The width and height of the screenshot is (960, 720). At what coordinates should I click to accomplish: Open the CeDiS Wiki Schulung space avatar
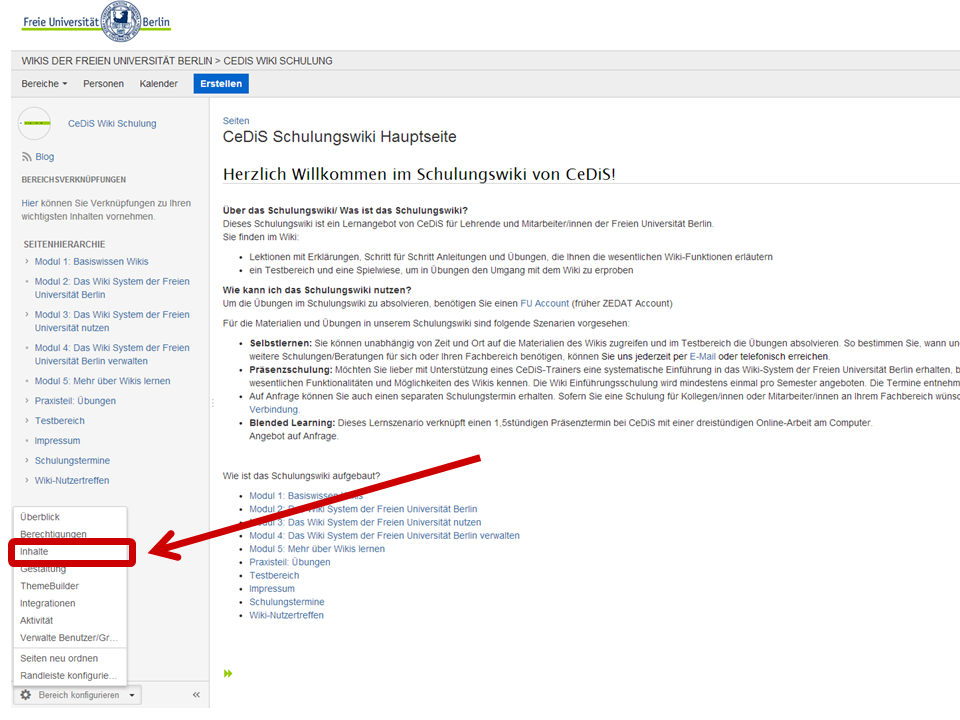pyautogui.click(x=34, y=123)
